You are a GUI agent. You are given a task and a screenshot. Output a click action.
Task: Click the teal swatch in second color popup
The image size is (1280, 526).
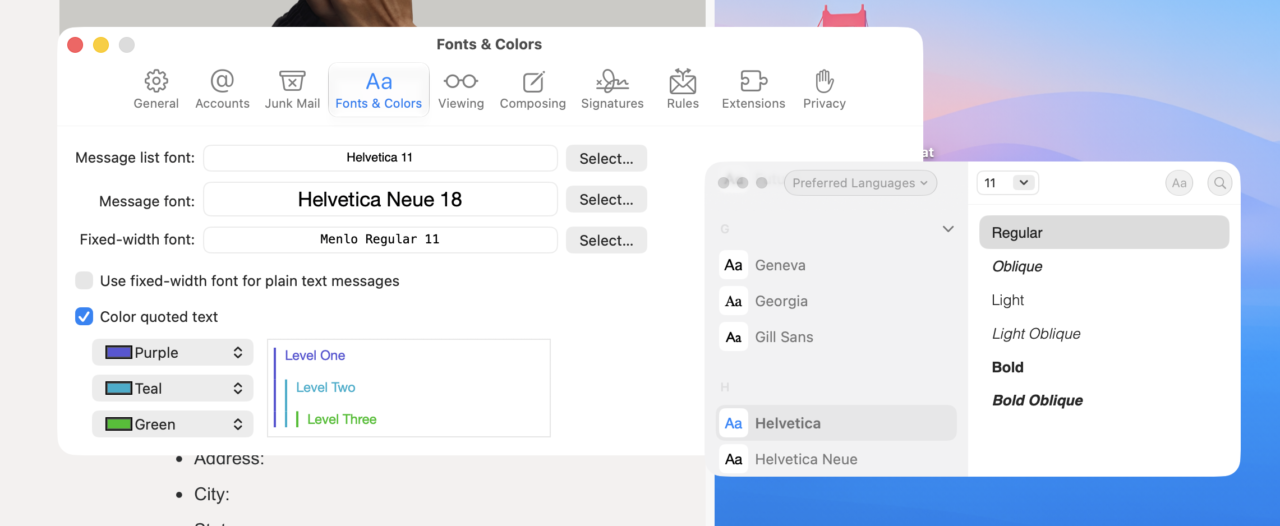119,388
